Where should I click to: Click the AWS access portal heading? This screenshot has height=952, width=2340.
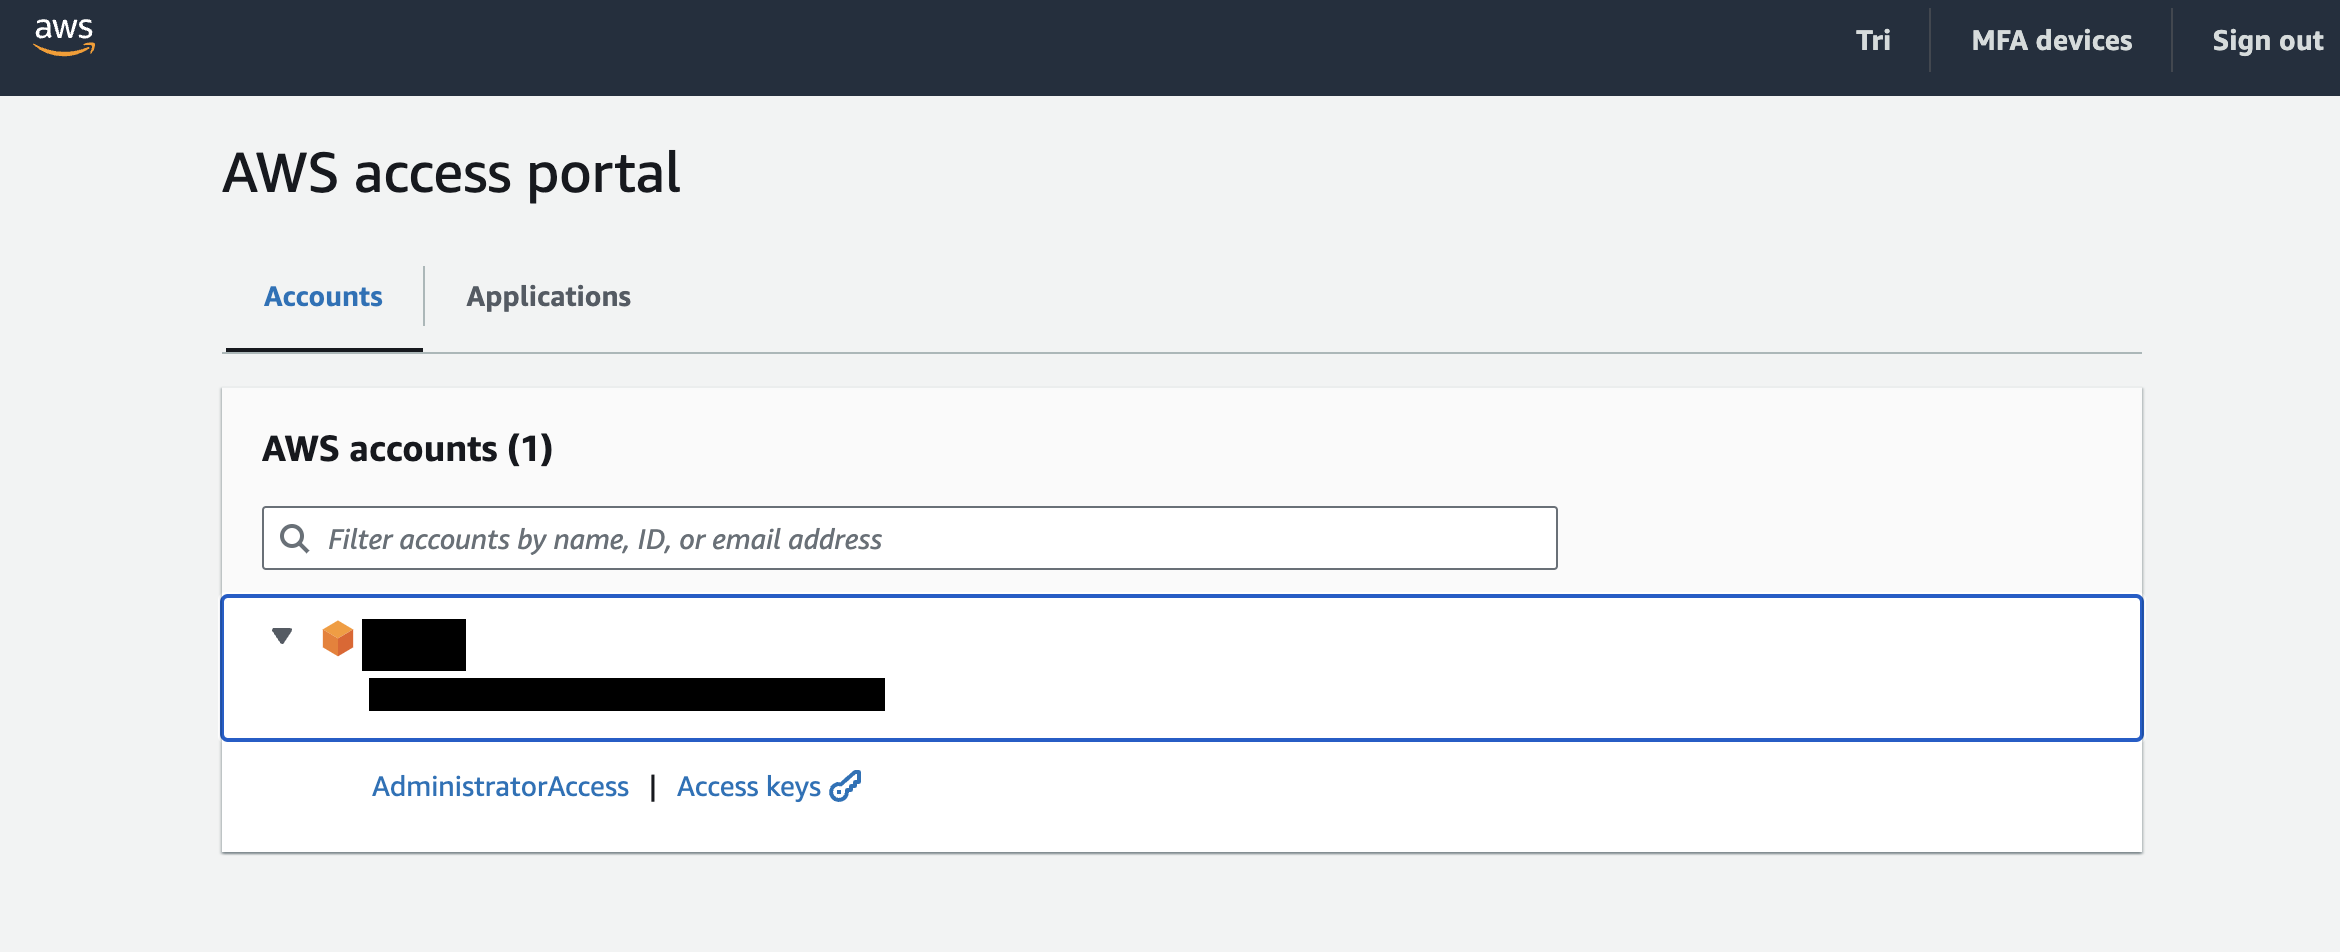tap(451, 173)
